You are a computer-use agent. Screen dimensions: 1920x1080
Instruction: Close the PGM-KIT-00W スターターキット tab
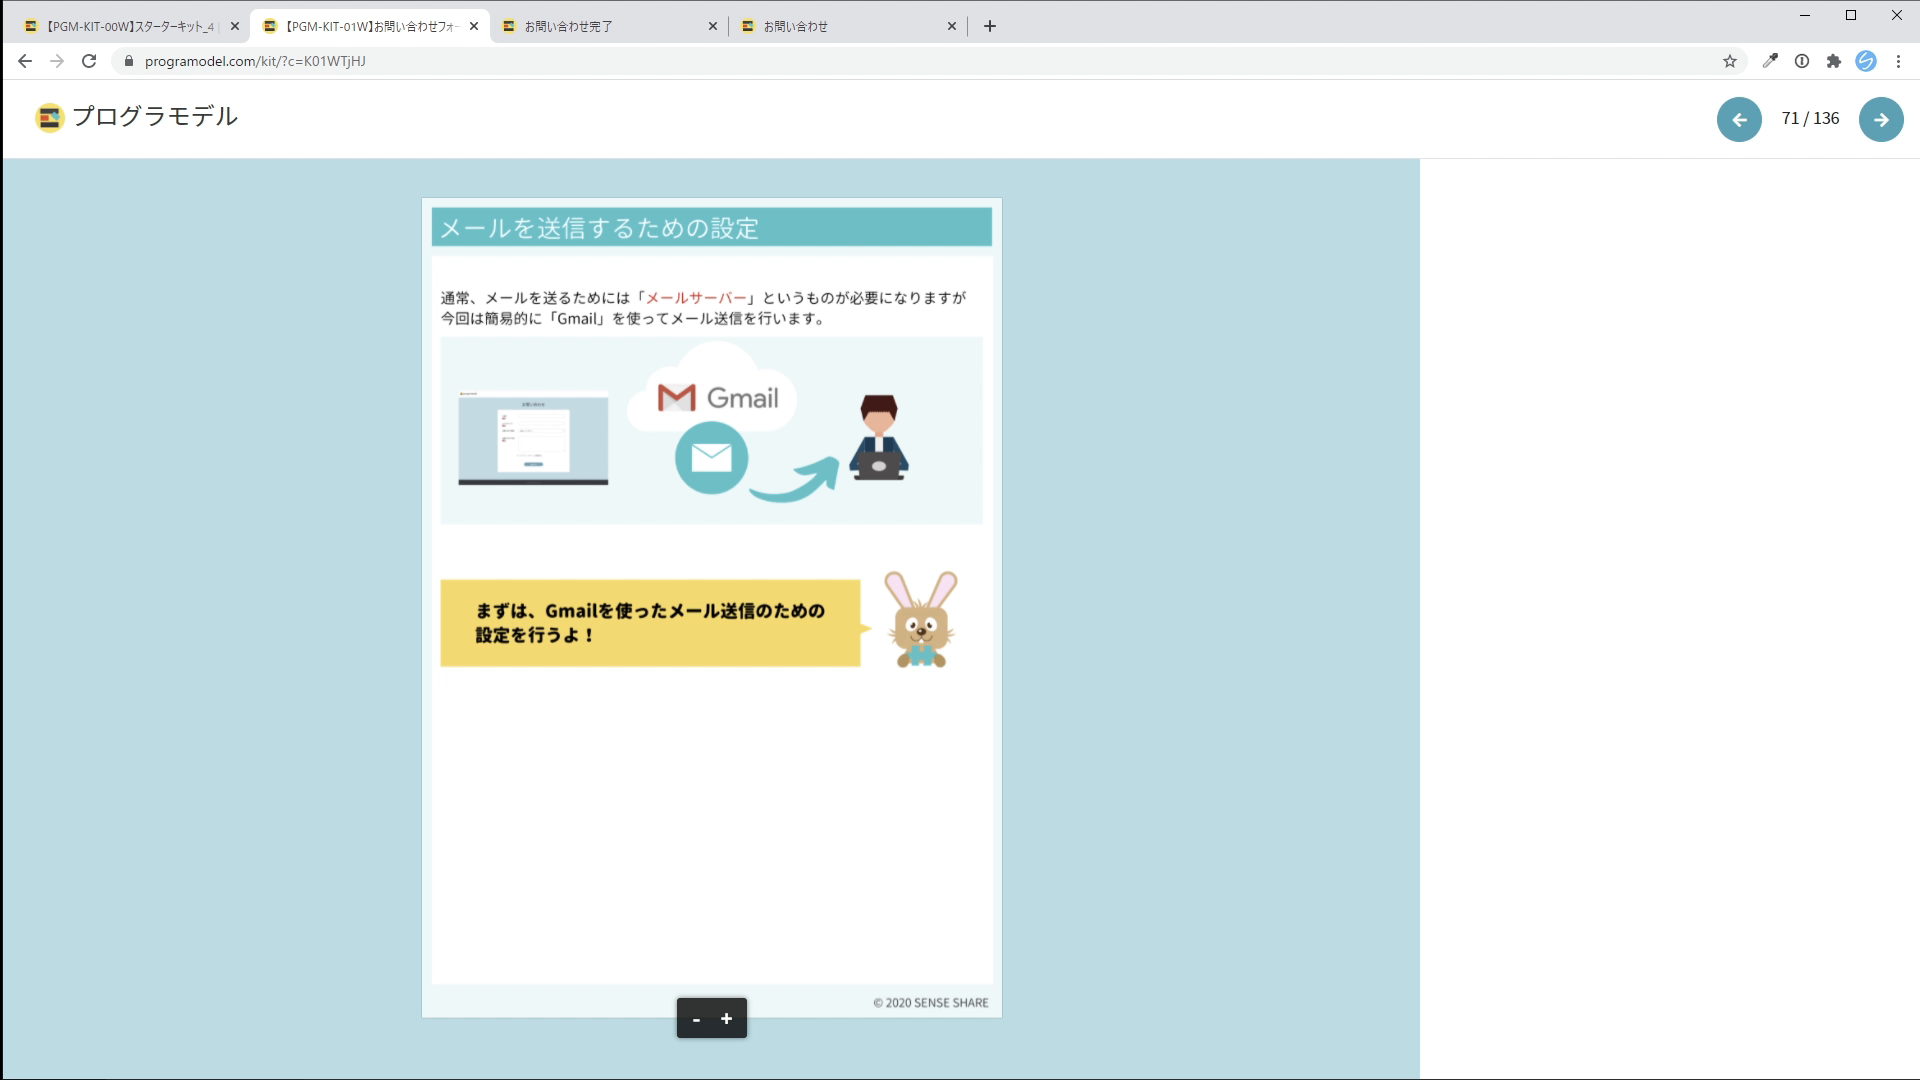(235, 26)
